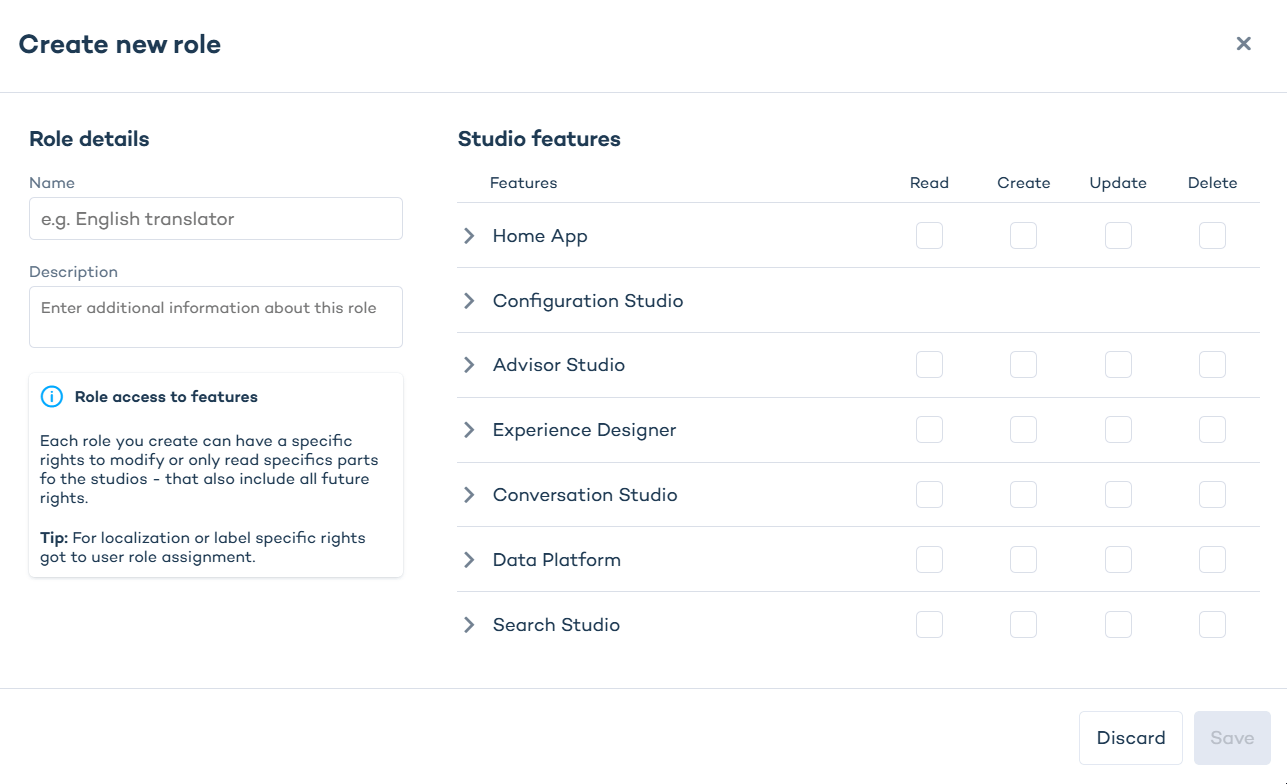Click the Save button
The image size is (1287, 784).
click(x=1231, y=738)
